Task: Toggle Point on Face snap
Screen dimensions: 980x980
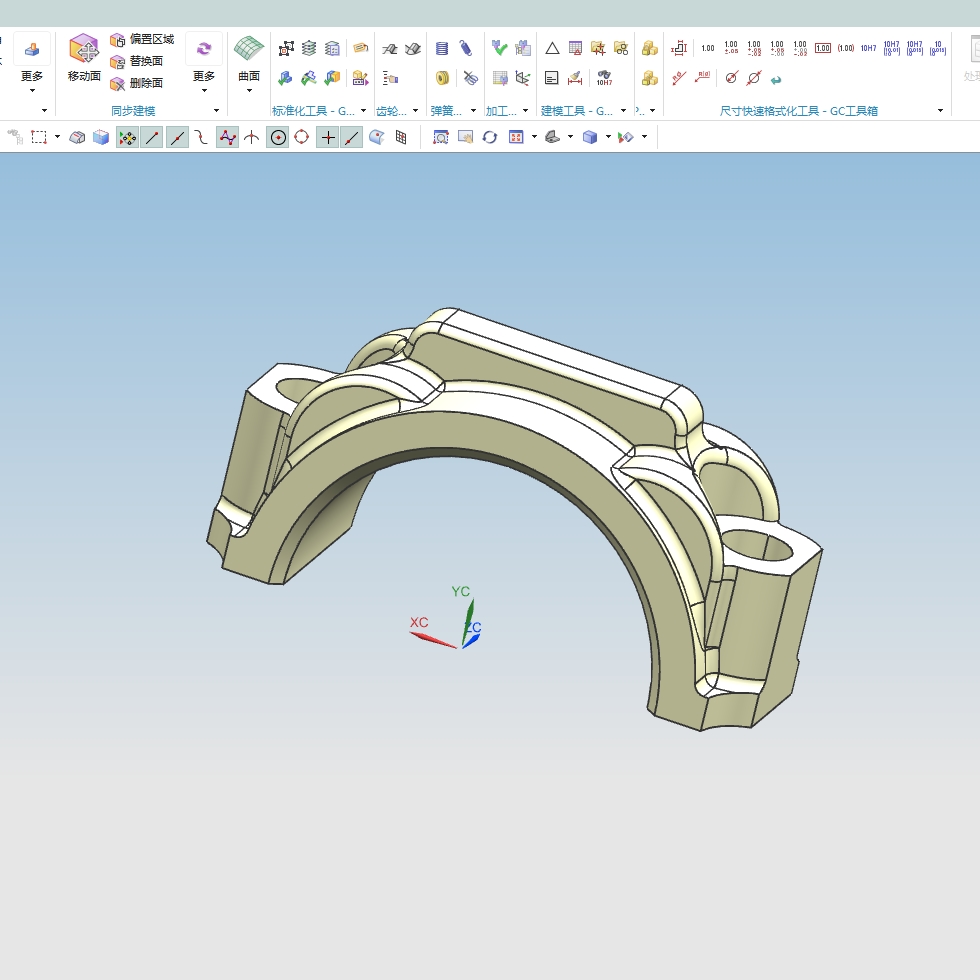Action: (x=377, y=138)
